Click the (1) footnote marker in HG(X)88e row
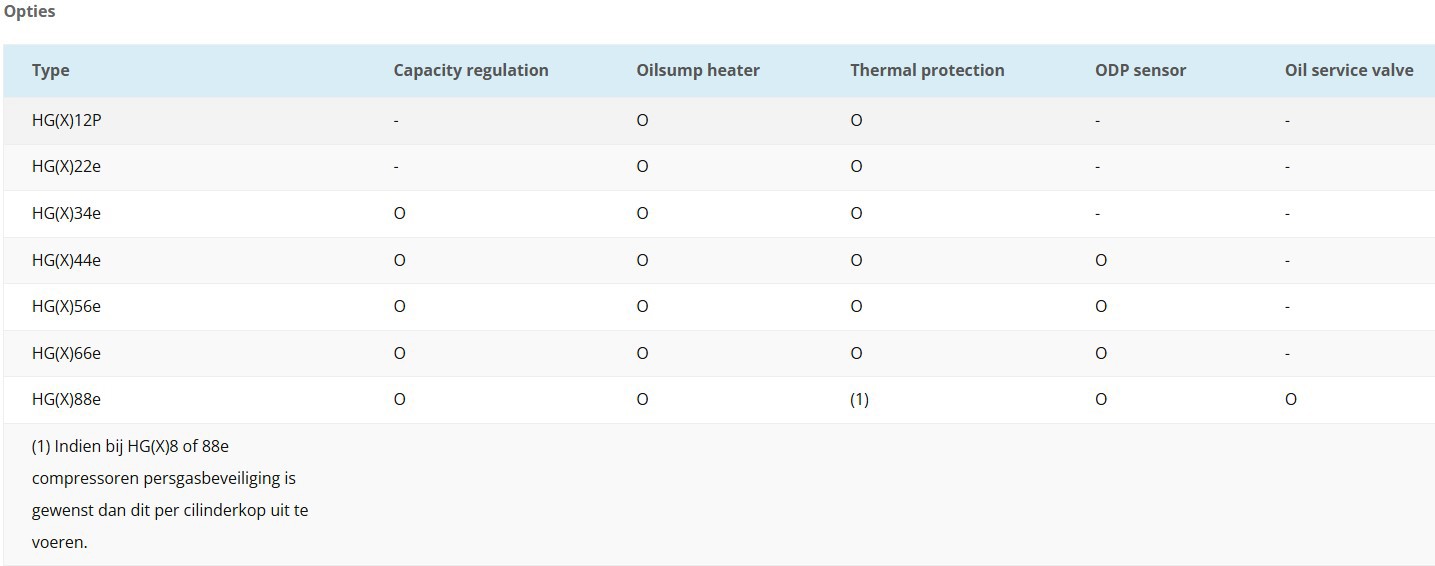1435x566 pixels. pyautogui.click(x=859, y=399)
